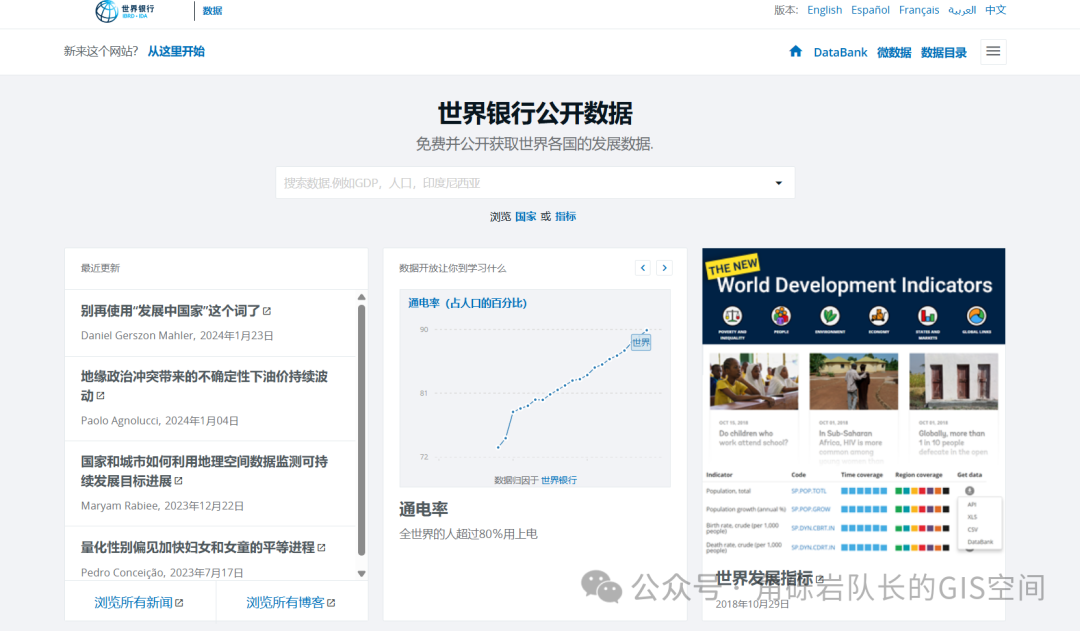Viewport: 1080px width, 631px height.
Task: Click the 世界 label on chart line
Action: coord(641,342)
